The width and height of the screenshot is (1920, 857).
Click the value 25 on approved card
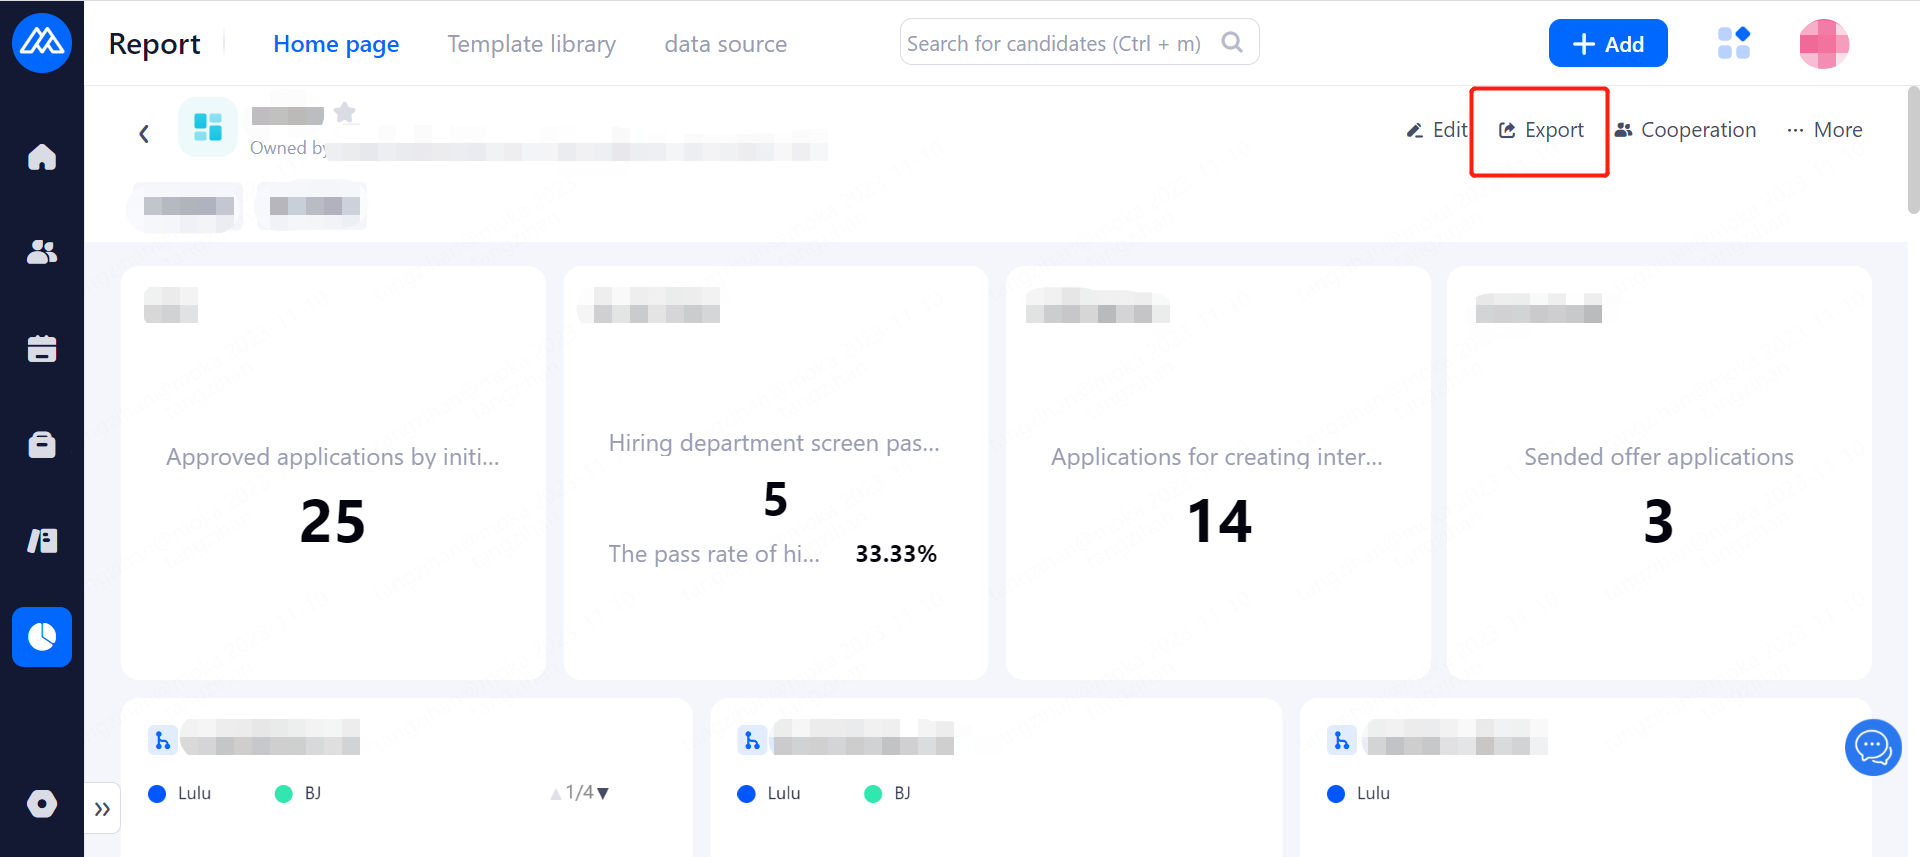[333, 521]
